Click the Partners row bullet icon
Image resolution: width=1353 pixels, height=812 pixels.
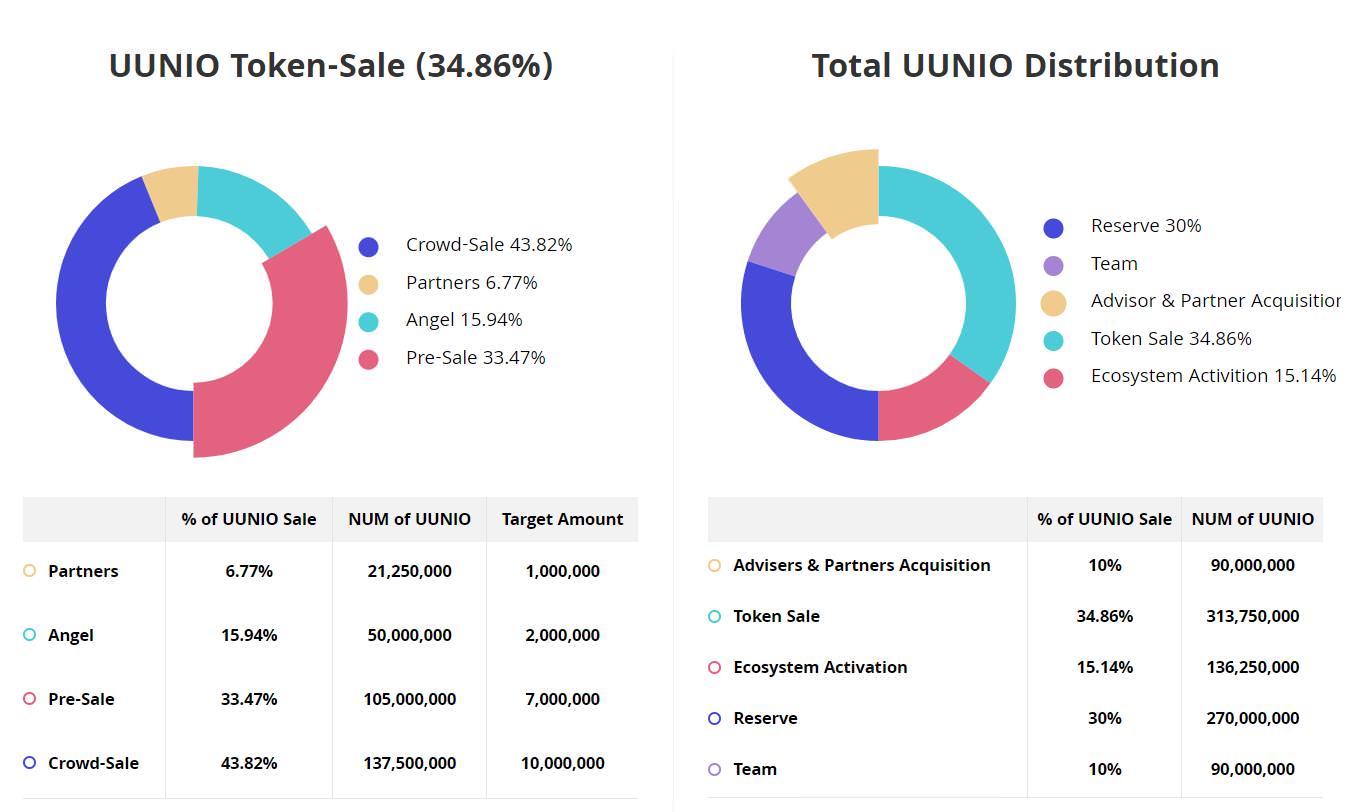pyautogui.click(x=29, y=571)
